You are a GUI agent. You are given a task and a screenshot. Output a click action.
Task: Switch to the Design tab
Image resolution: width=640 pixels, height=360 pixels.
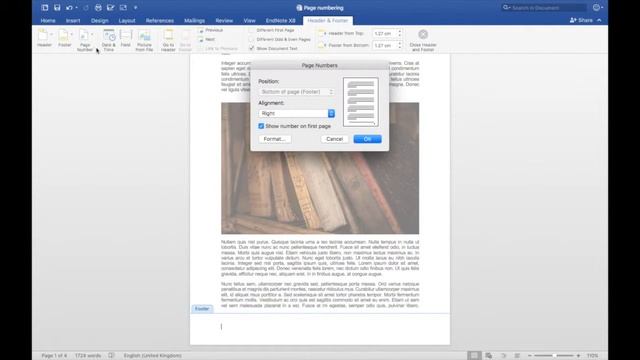100,20
